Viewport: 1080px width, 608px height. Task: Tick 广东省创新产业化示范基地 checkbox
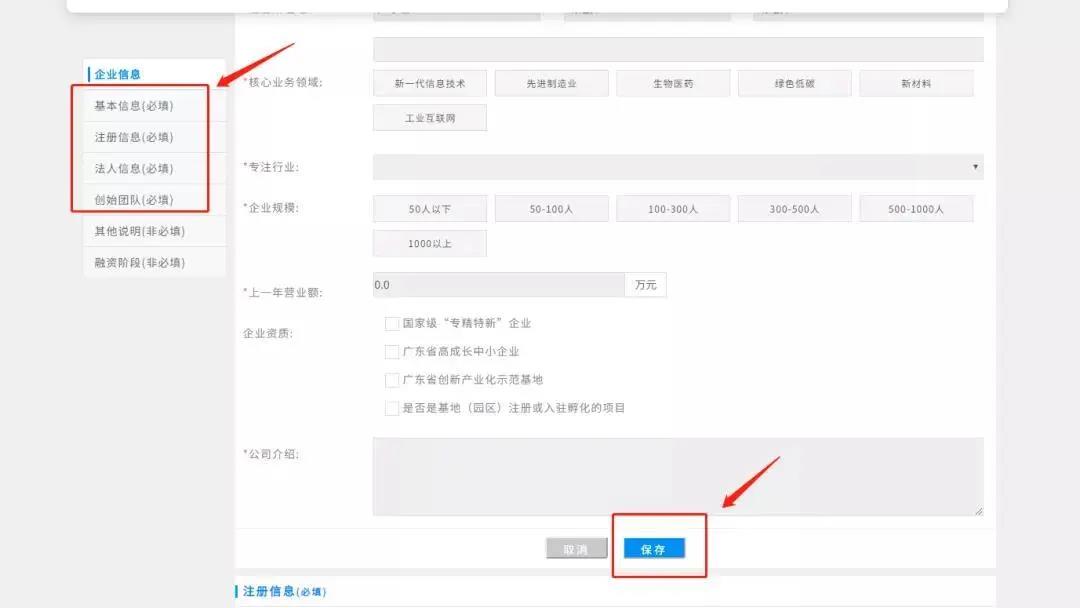[392, 380]
